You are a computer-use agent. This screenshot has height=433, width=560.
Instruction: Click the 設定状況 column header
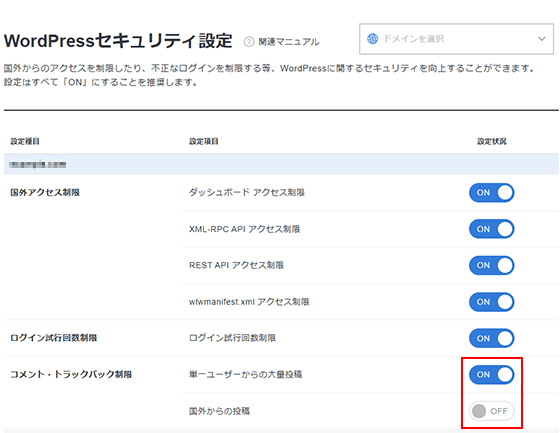(492, 141)
